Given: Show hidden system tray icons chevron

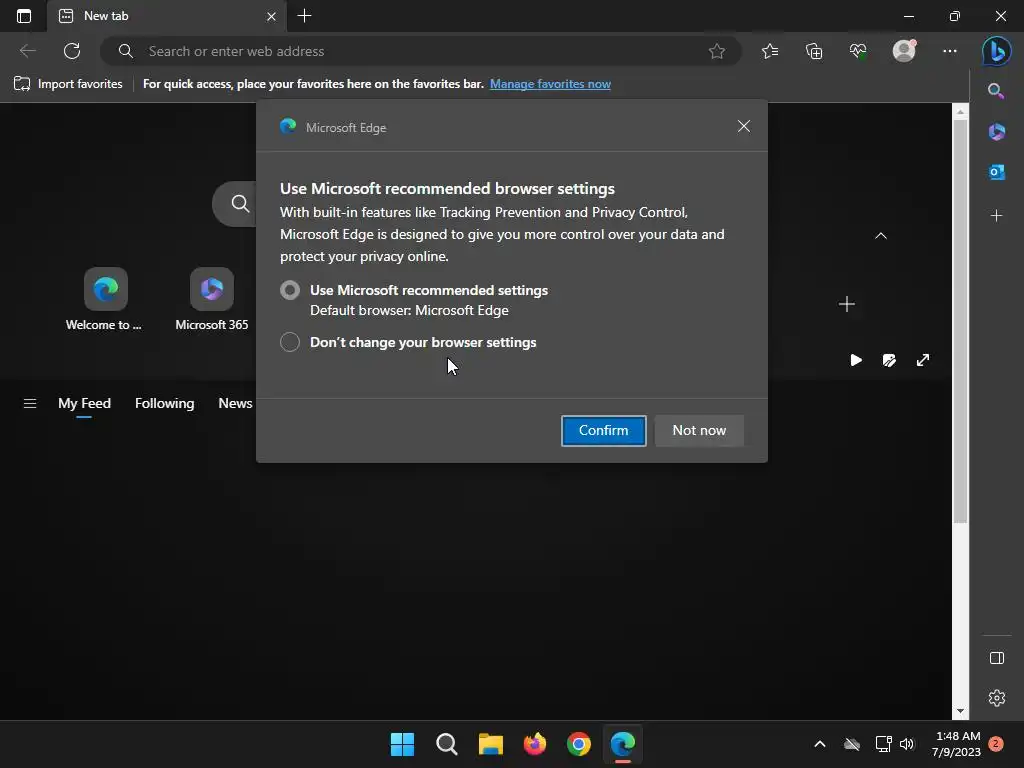Looking at the screenshot, I should click(820, 744).
